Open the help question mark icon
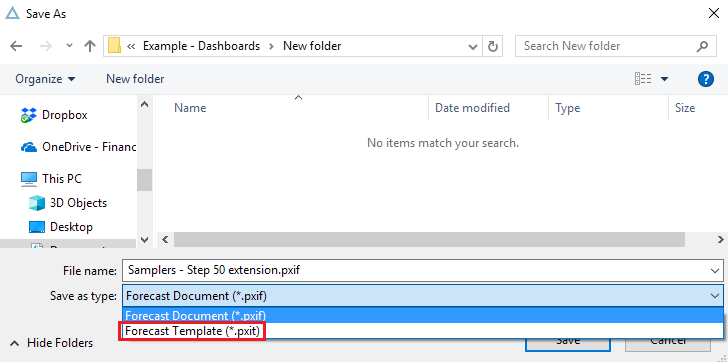The height and width of the screenshot is (362, 728). tap(706, 79)
